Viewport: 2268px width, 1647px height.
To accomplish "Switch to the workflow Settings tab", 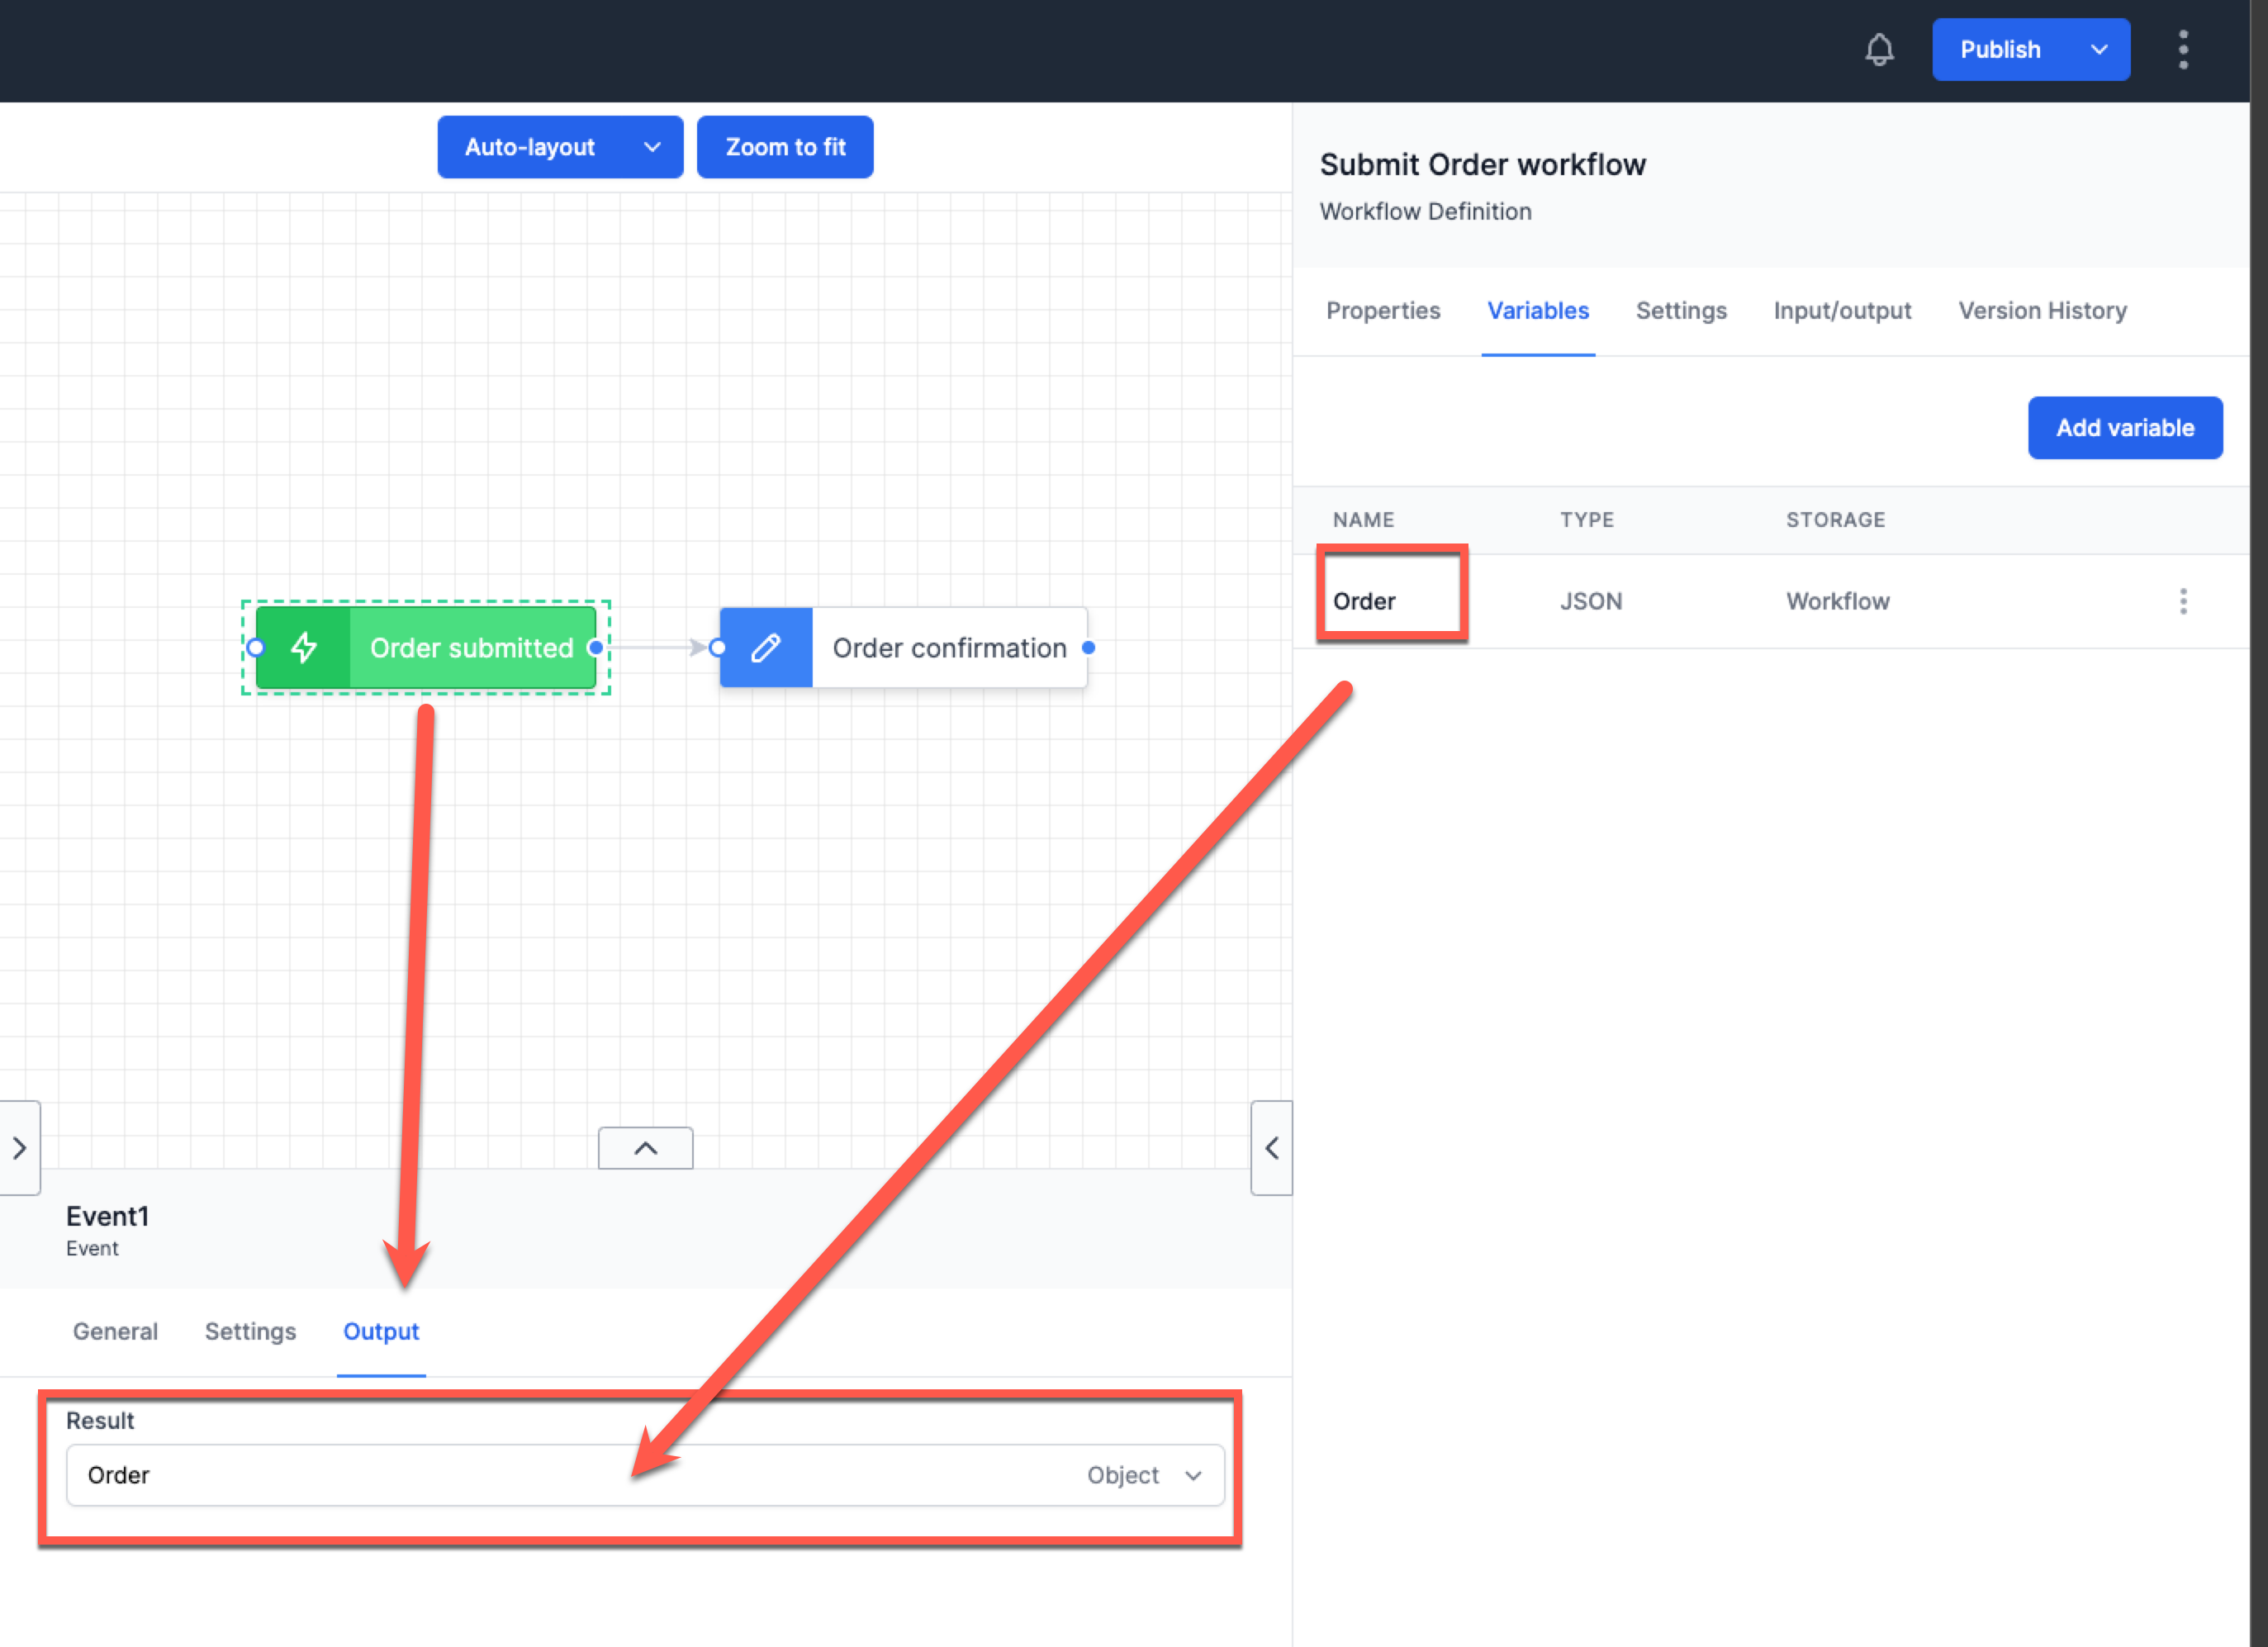I will pyautogui.click(x=1681, y=311).
